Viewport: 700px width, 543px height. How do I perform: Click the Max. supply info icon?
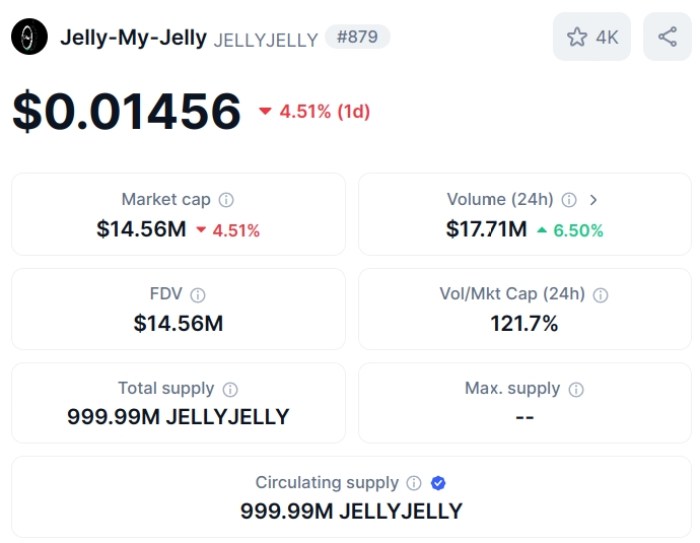point(576,389)
